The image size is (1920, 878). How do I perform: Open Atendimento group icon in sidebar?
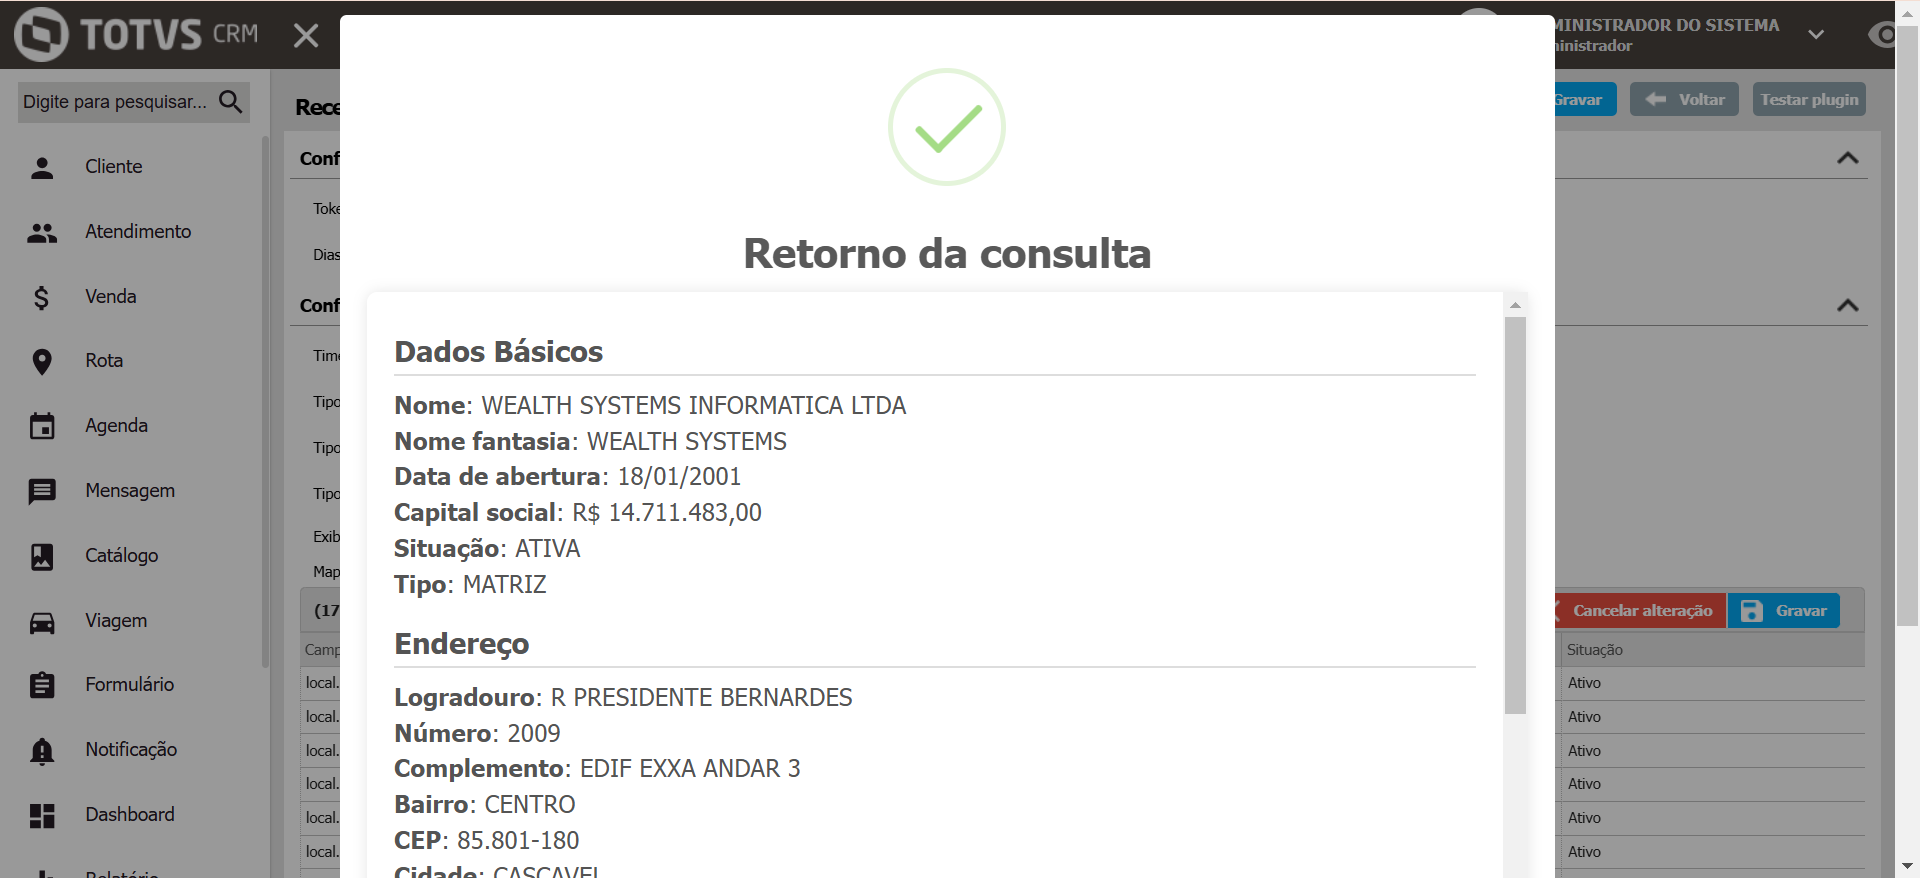(42, 232)
